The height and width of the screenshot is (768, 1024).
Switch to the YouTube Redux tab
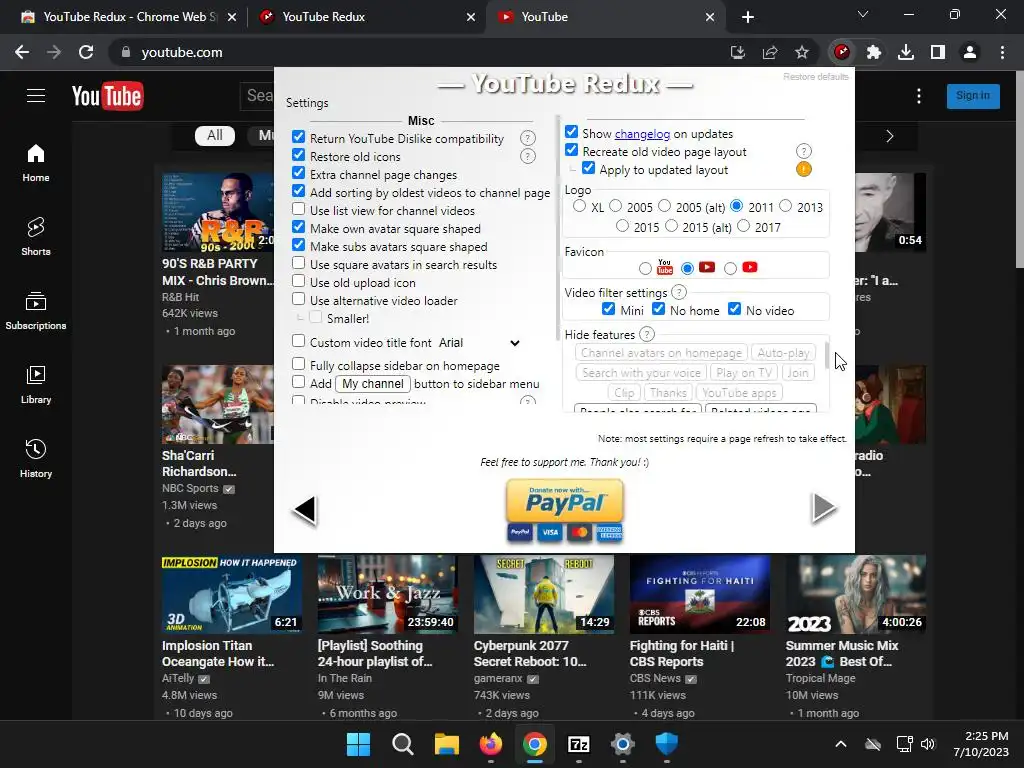pos(366,17)
